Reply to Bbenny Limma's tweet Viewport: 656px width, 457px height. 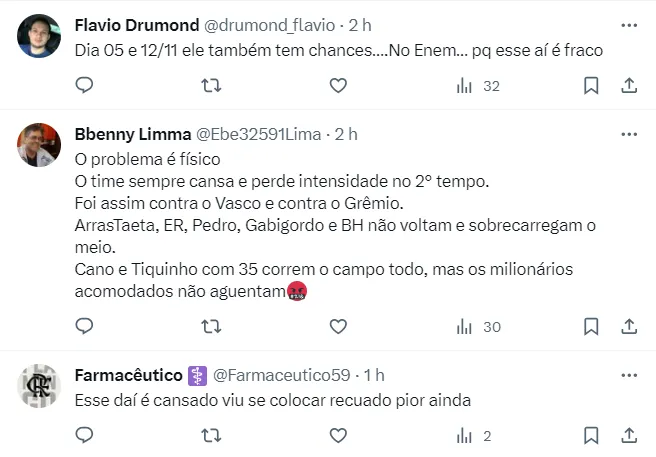tap(85, 326)
